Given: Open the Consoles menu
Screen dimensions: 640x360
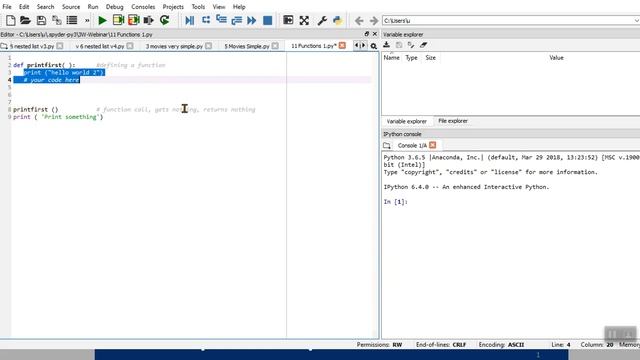Looking at the screenshot, I should click(x=143, y=7).
